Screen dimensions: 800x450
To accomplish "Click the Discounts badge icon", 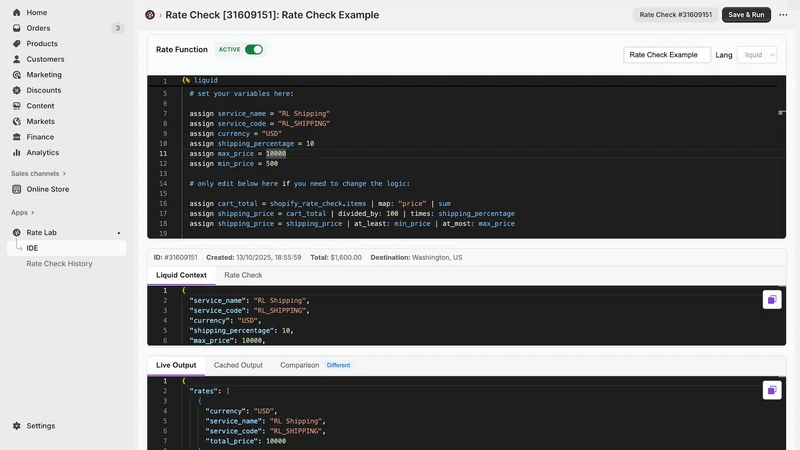I will click(16, 90).
